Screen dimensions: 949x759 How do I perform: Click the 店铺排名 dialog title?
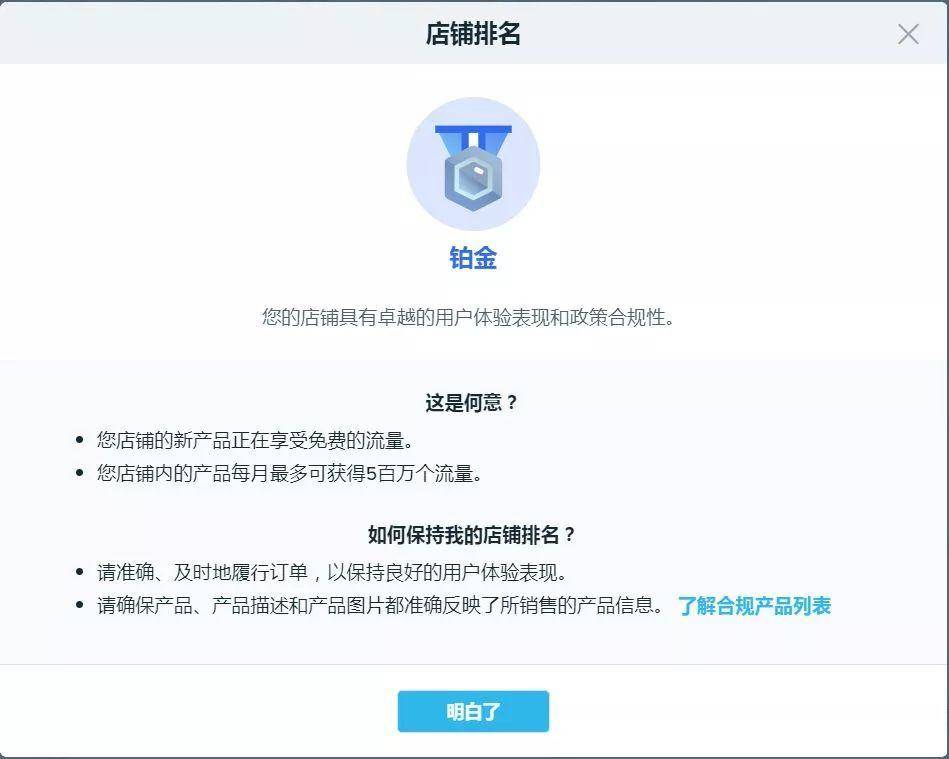pos(473,34)
